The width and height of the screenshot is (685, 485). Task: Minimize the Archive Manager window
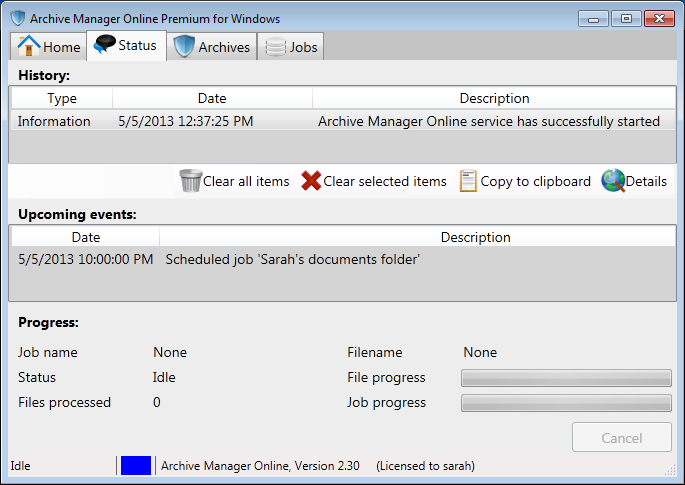click(x=593, y=19)
